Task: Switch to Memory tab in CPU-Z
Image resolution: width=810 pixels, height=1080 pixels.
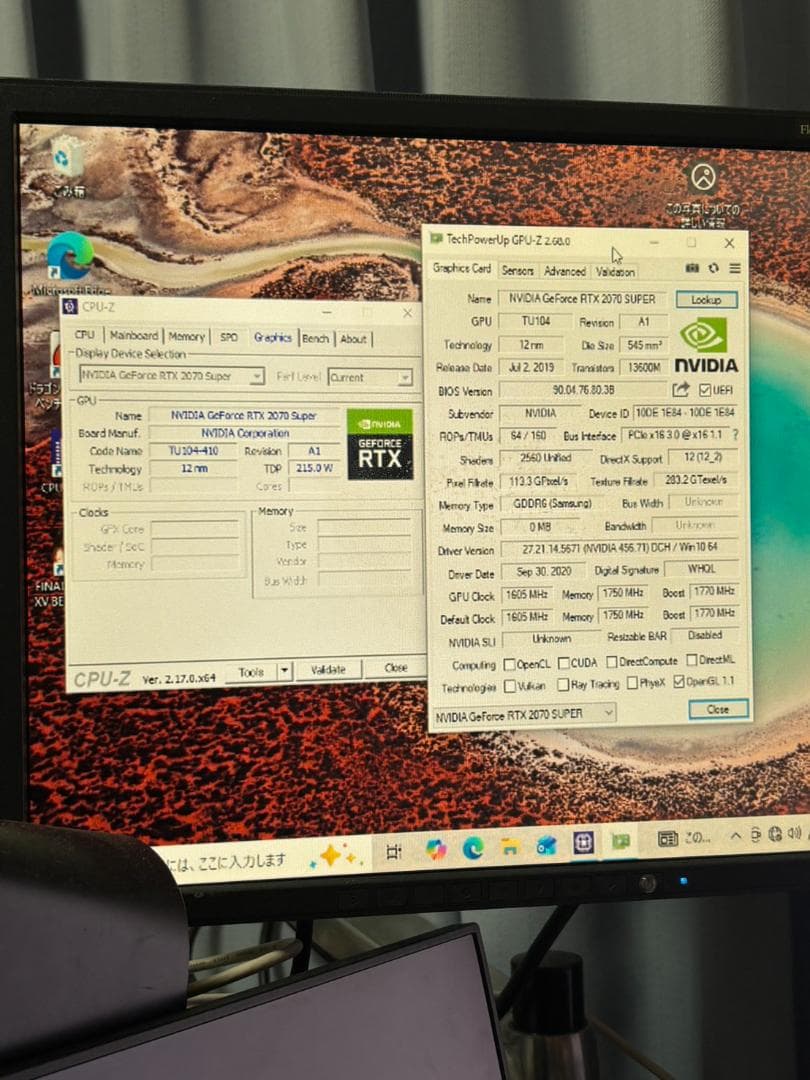Action: pos(186,336)
